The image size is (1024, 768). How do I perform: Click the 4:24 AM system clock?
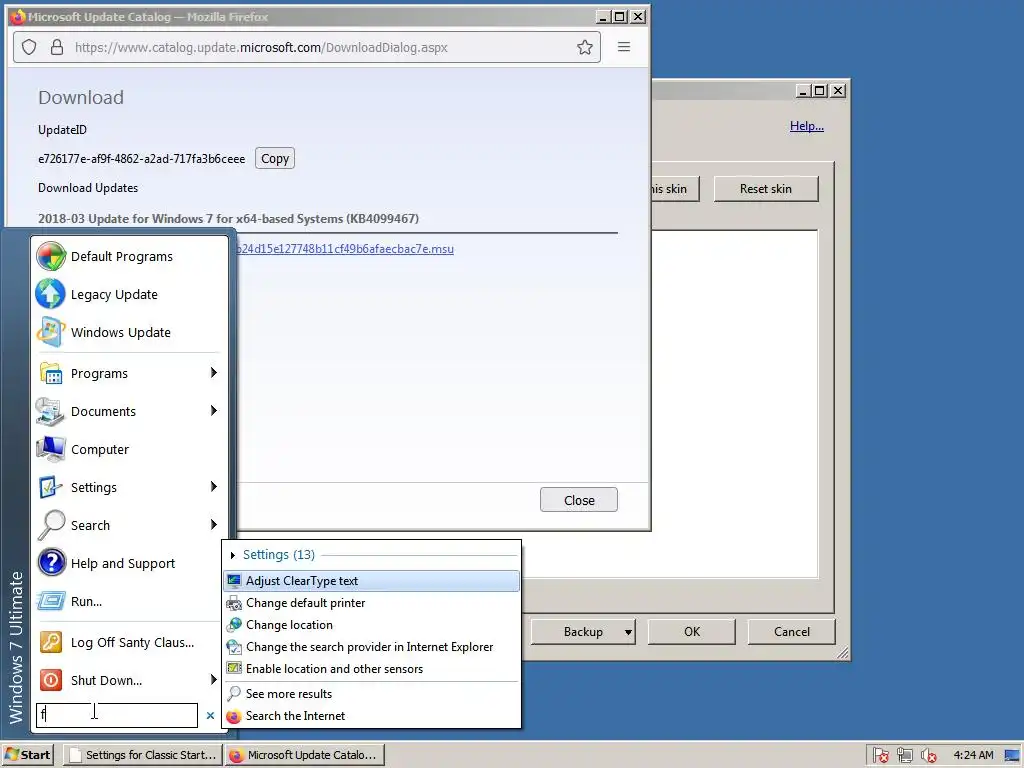point(973,755)
